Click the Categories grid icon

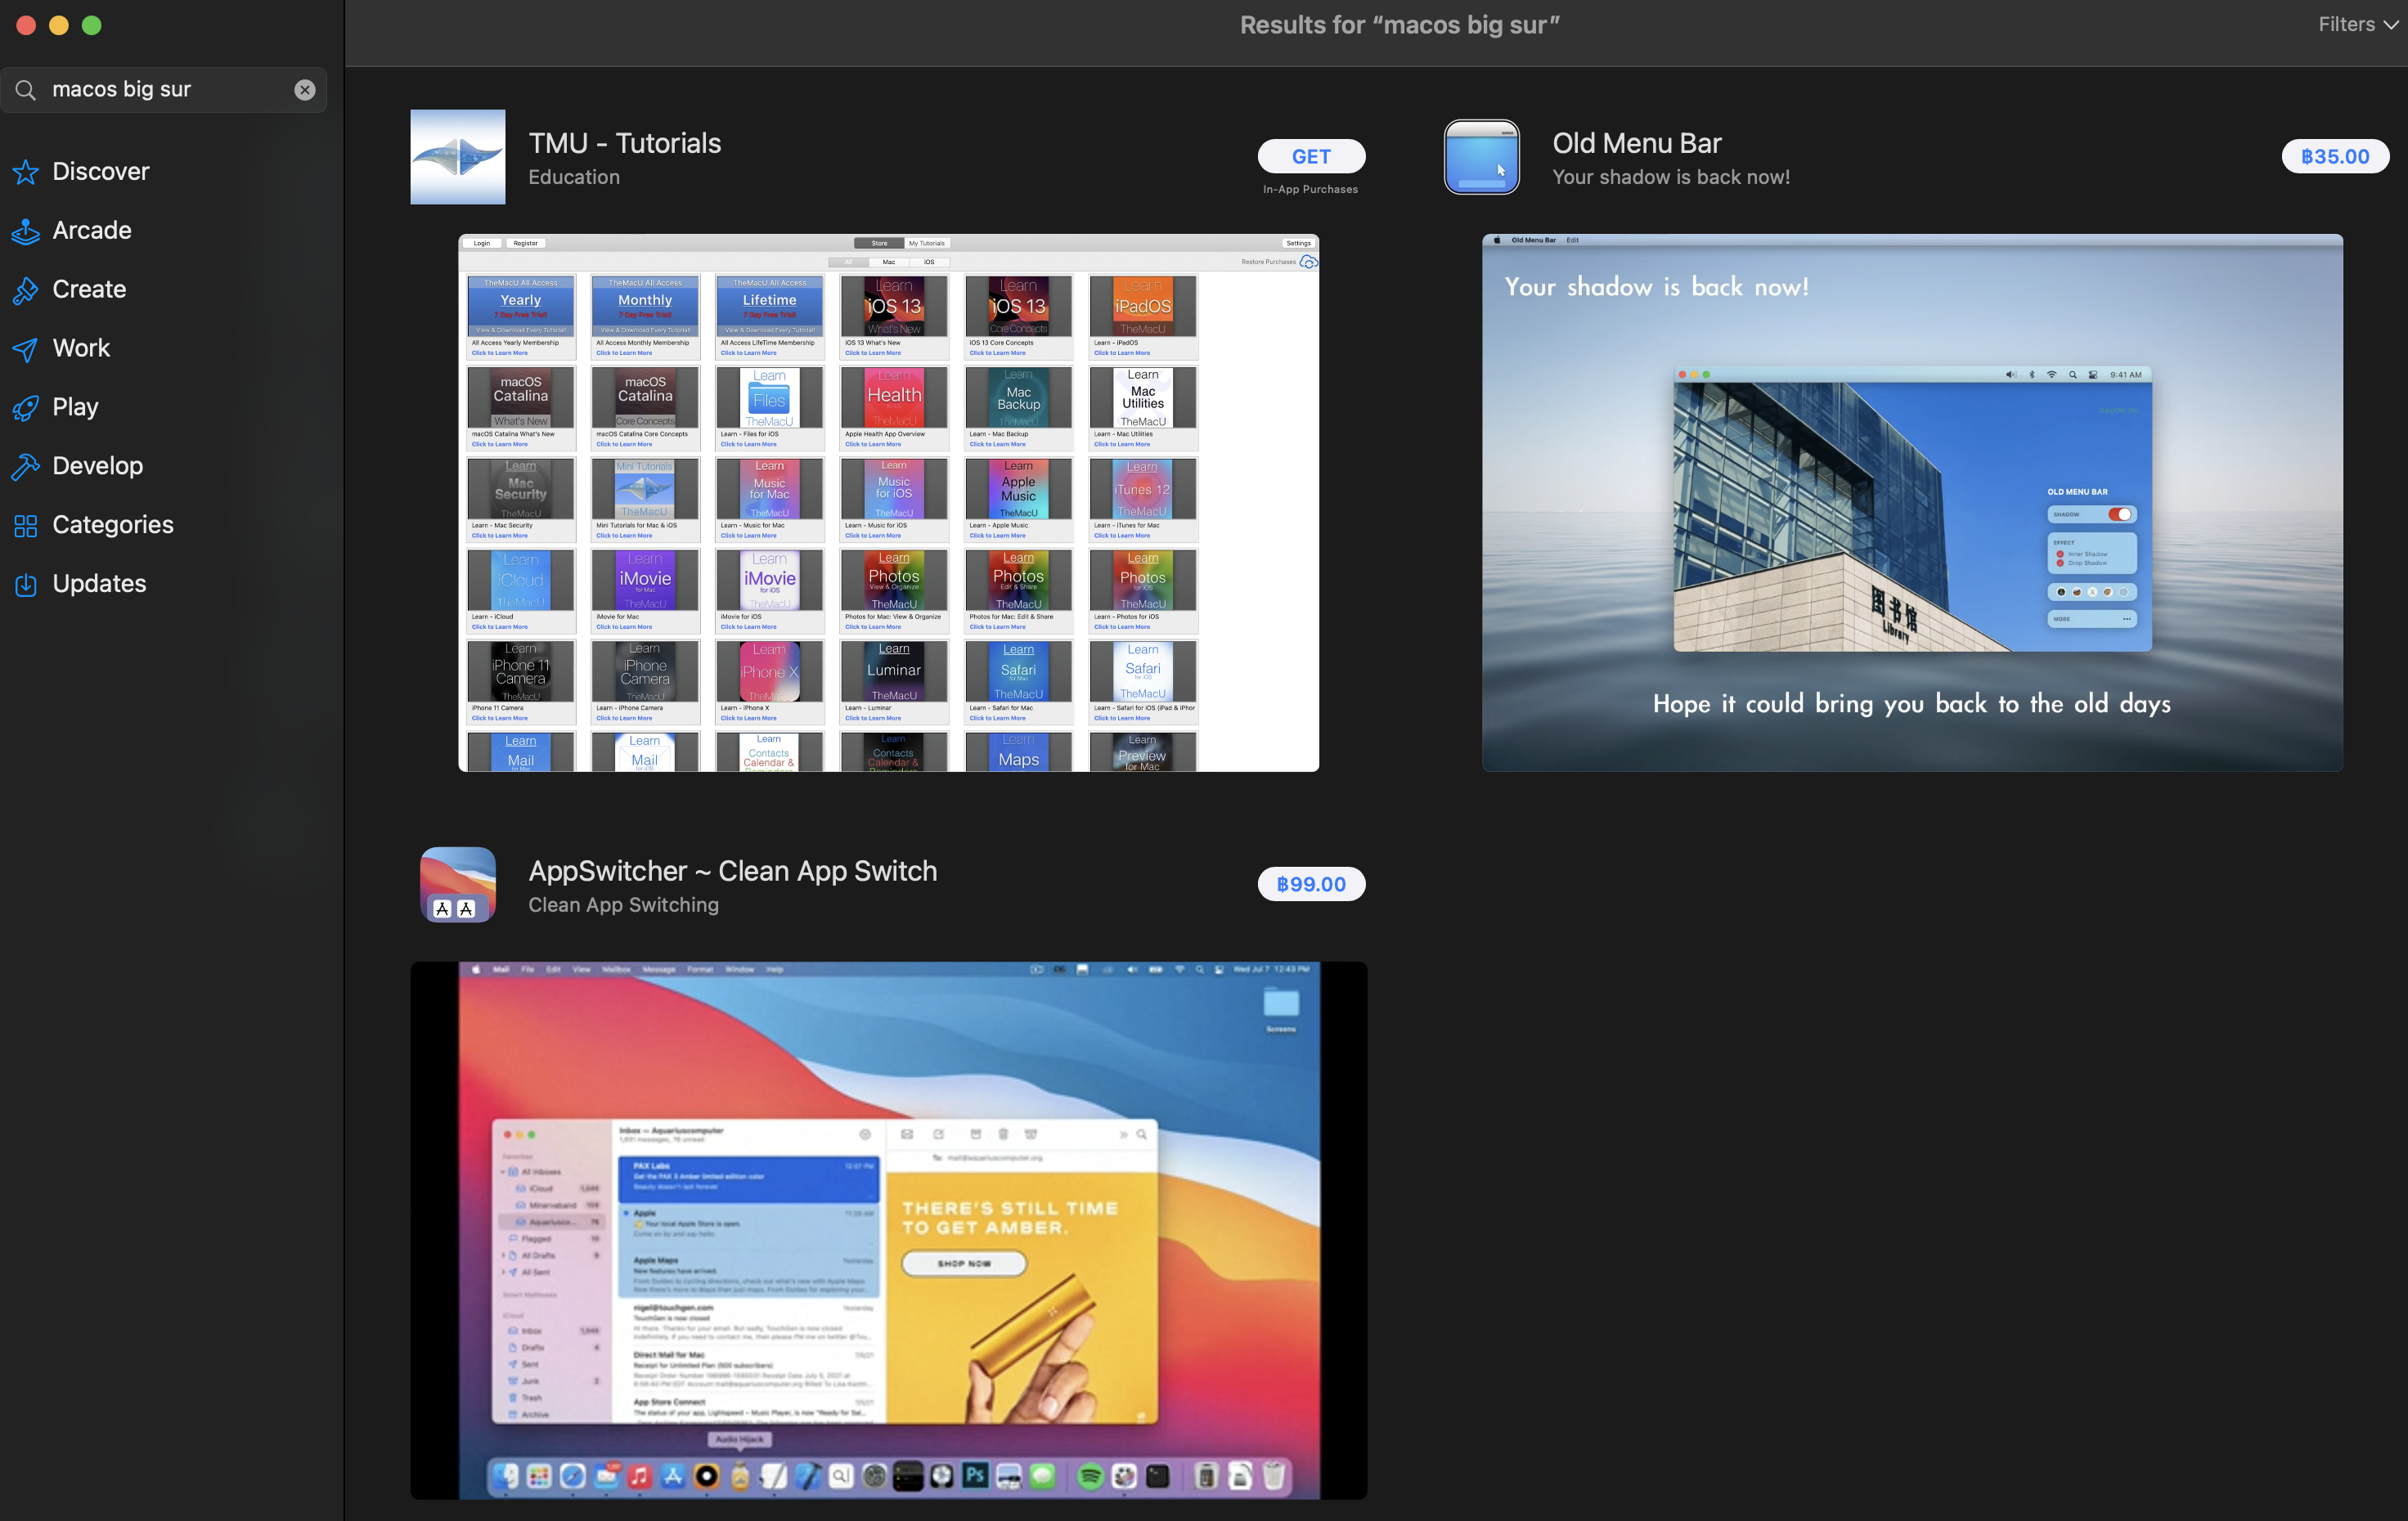[26, 525]
